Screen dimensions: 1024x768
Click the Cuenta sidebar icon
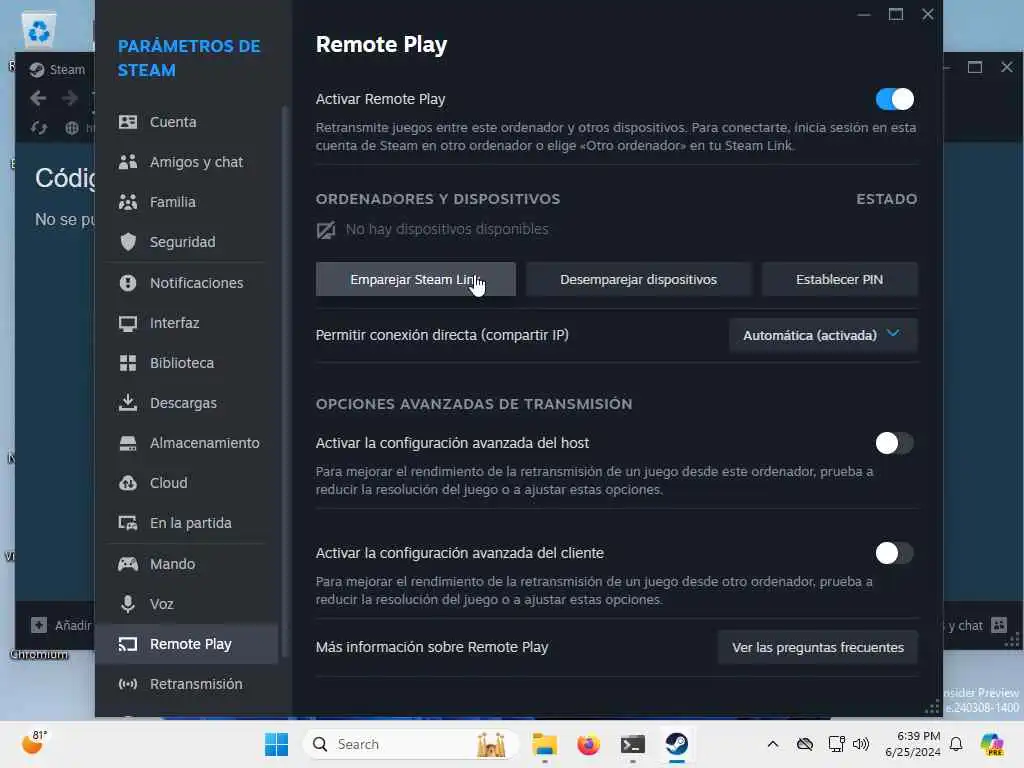pos(128,122)
